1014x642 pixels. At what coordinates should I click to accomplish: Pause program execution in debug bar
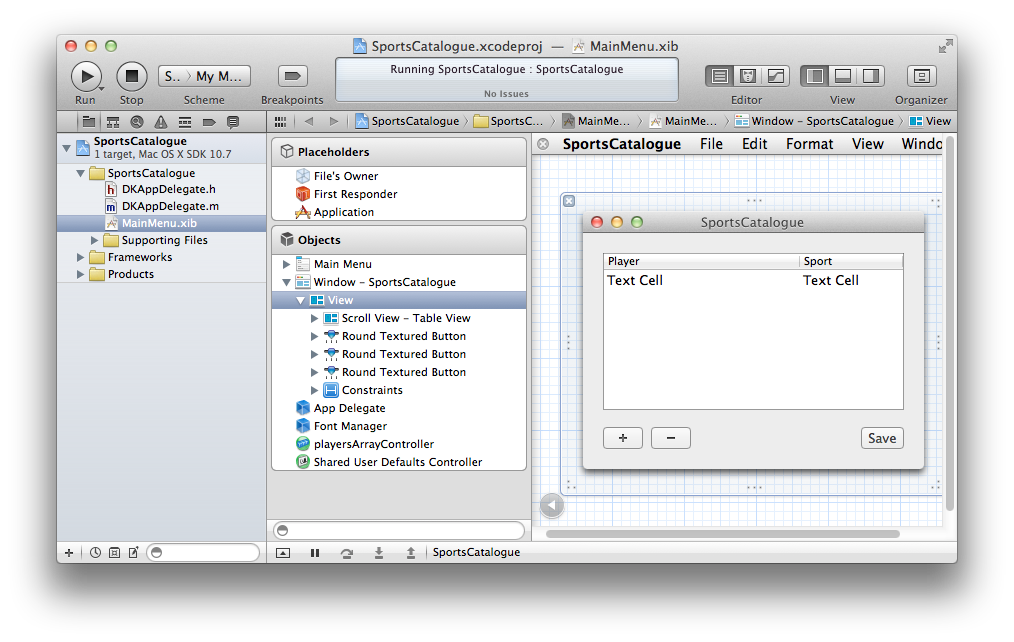315,553
